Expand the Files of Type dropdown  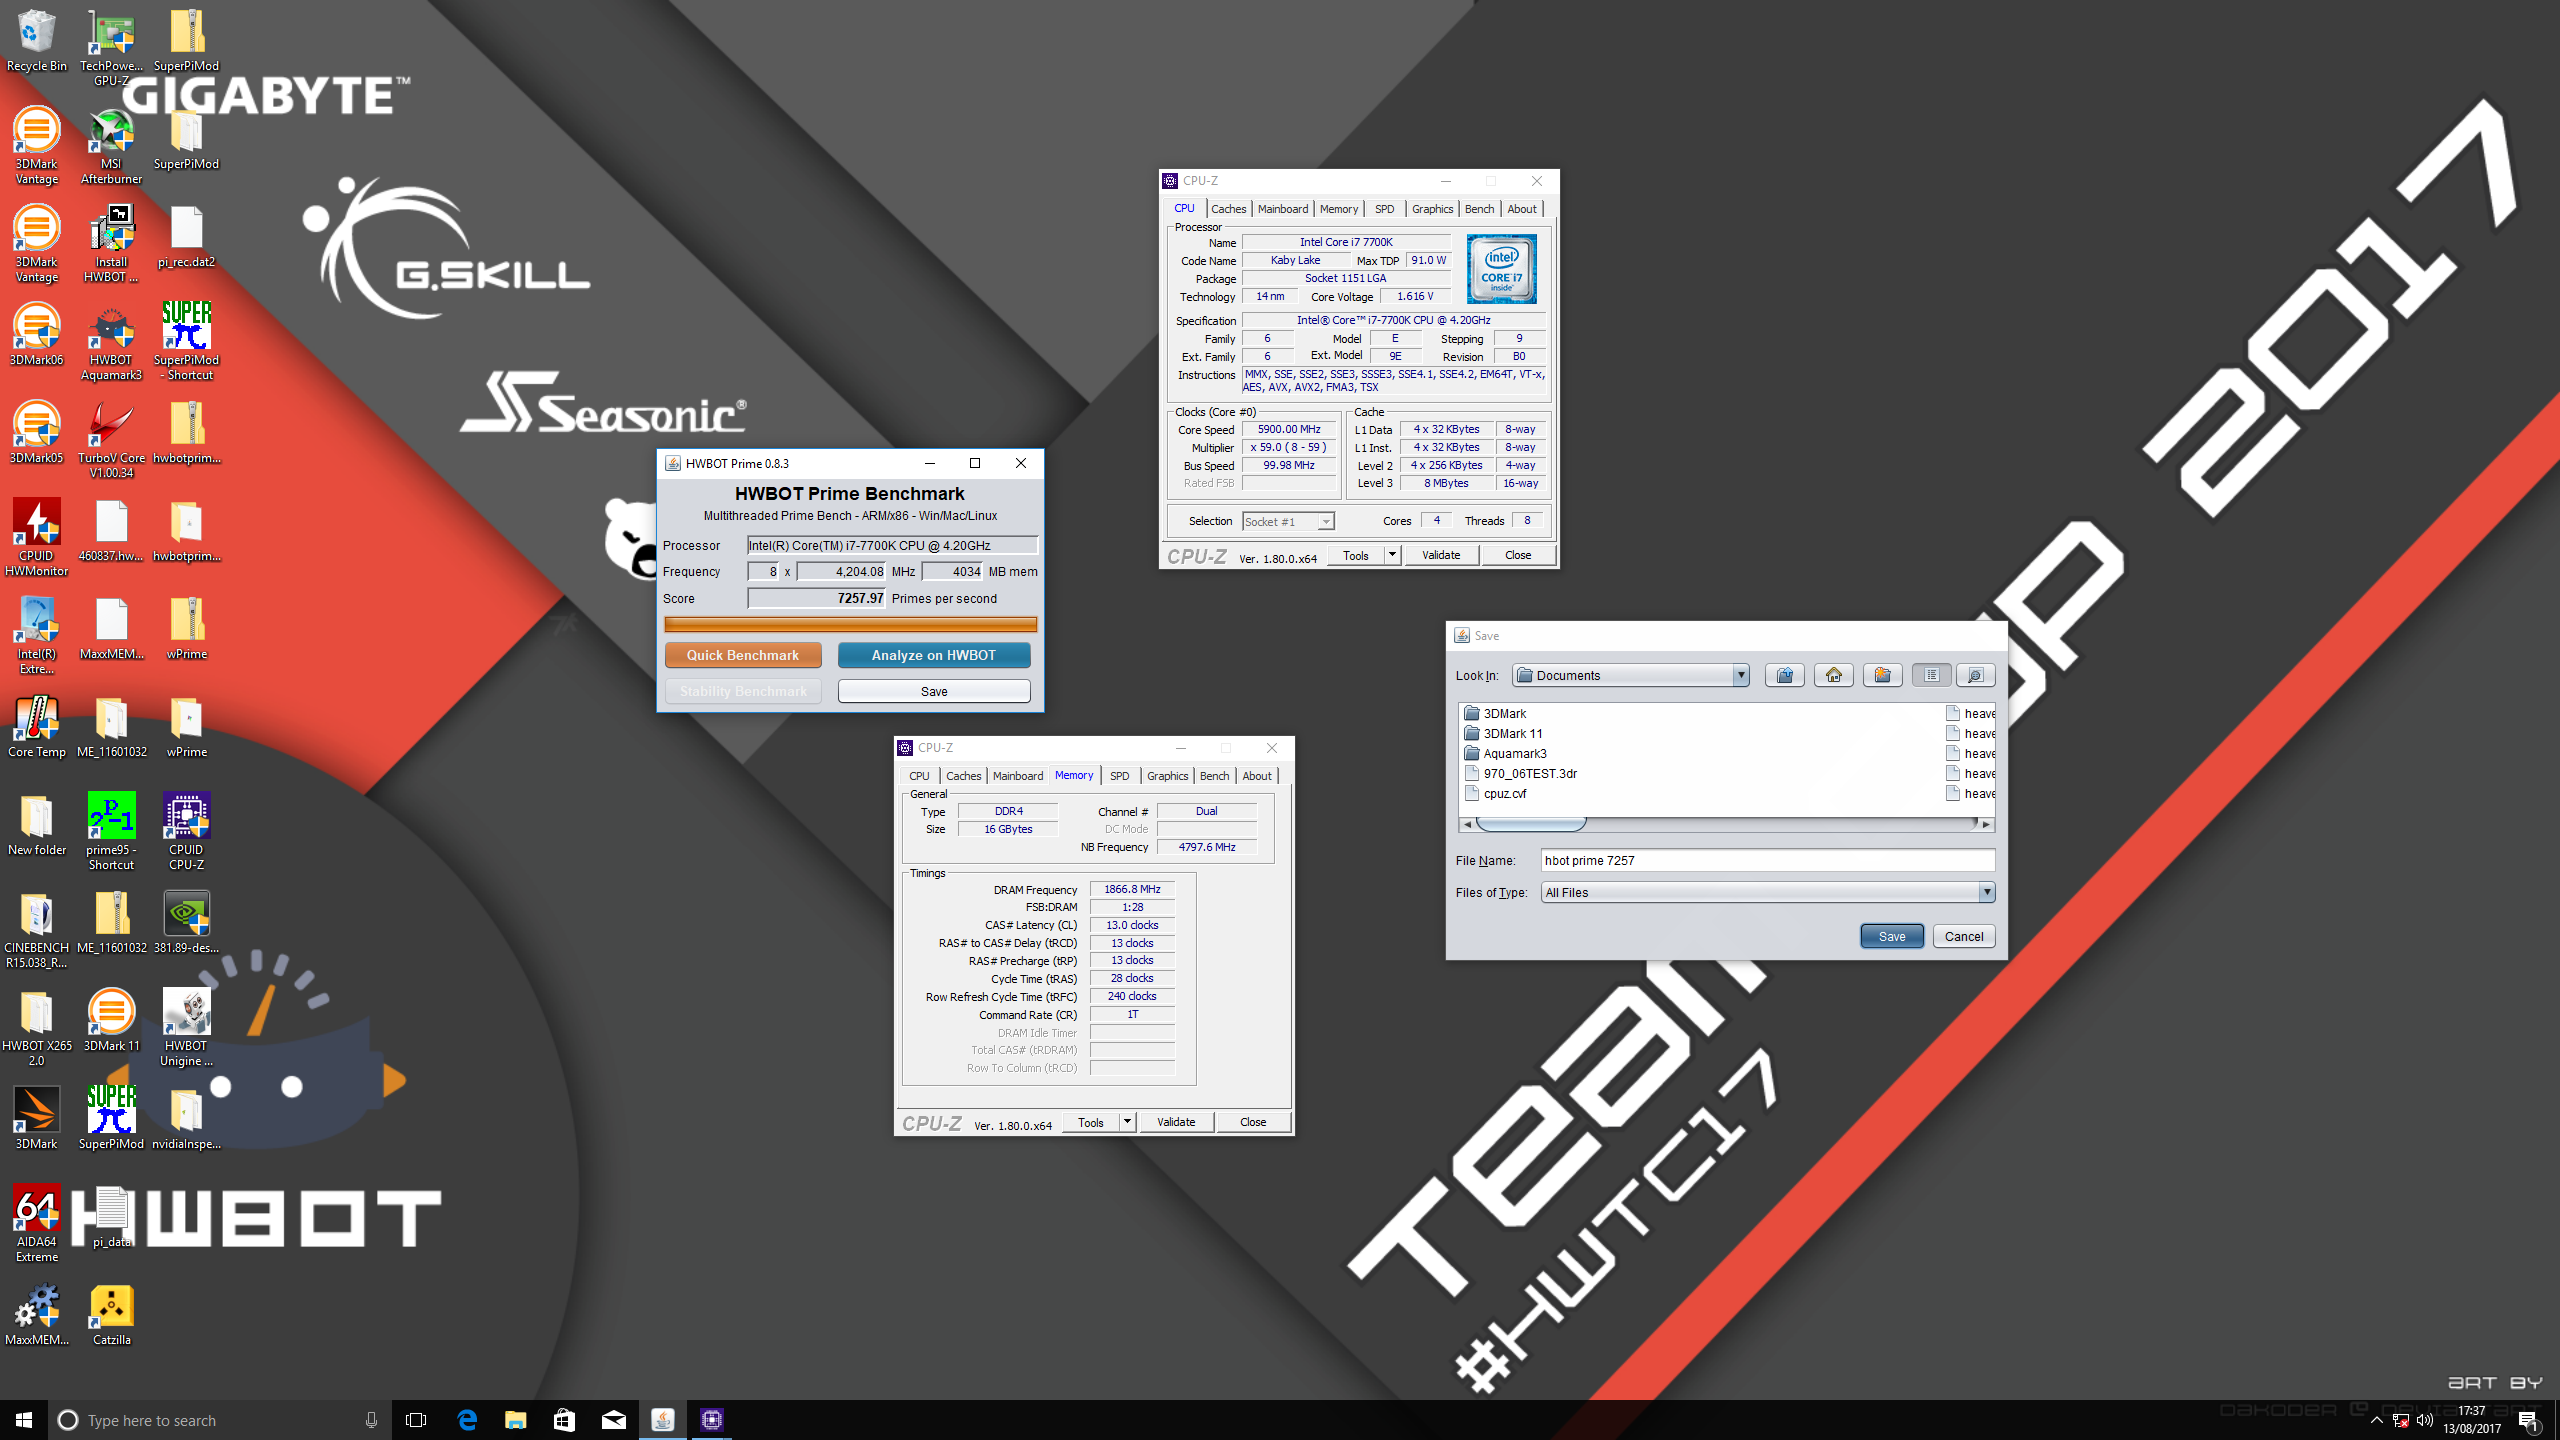point(1987,892)
